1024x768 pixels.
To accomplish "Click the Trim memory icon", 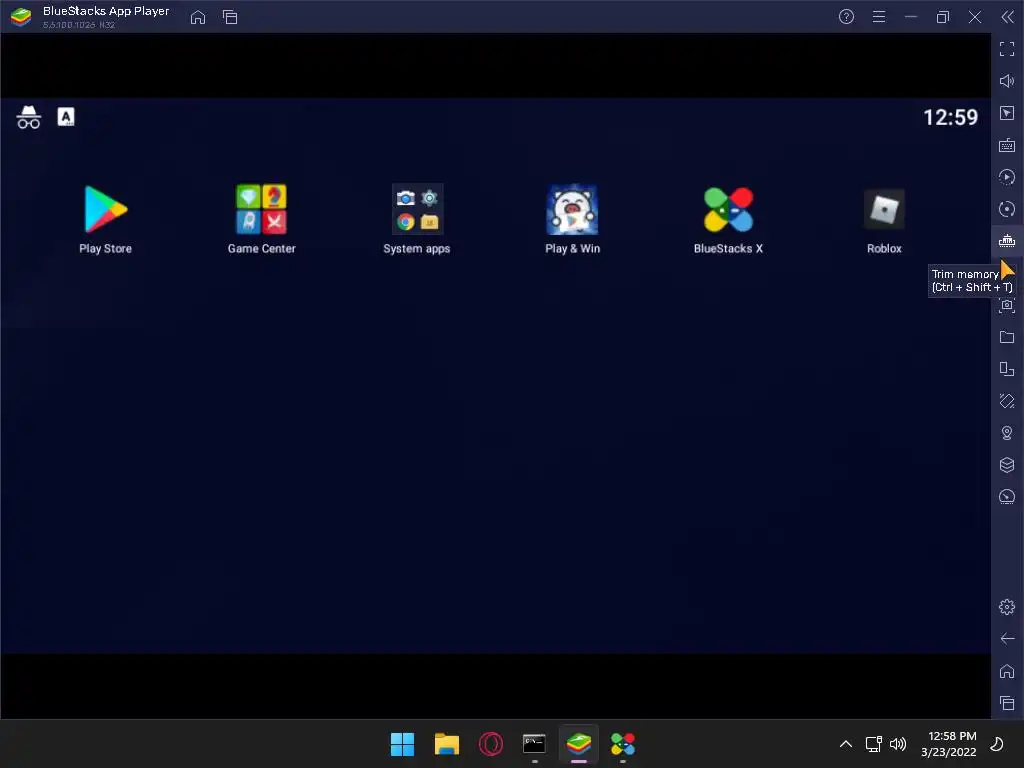I will pyautogui.click(x=1007, y=241).
